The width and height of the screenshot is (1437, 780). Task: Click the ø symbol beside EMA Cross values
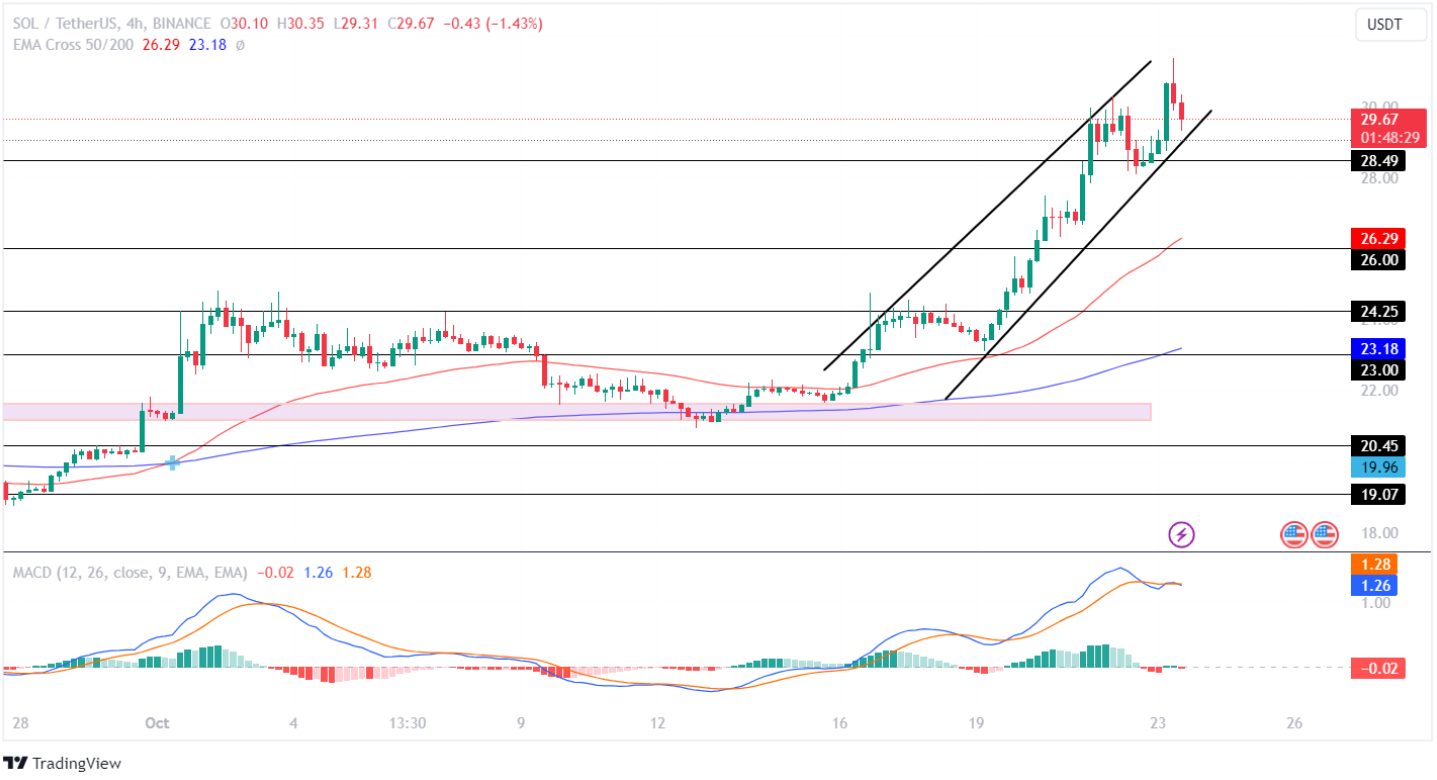[240, 45]
